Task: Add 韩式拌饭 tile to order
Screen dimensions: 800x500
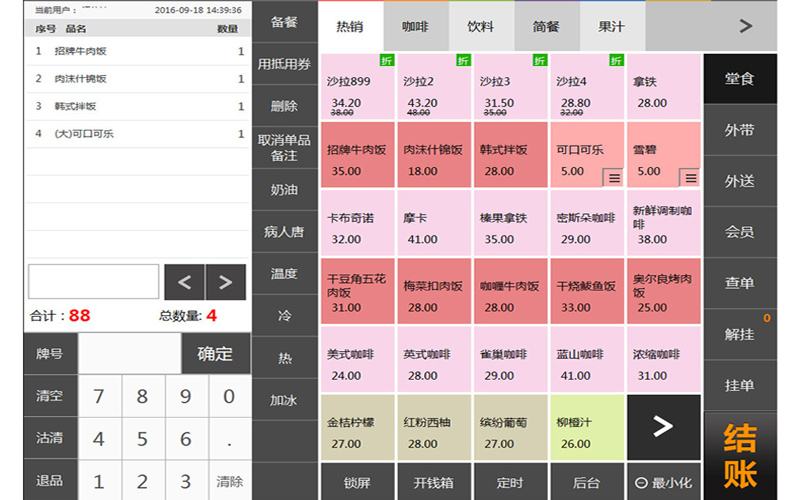Action: [510, 155]
